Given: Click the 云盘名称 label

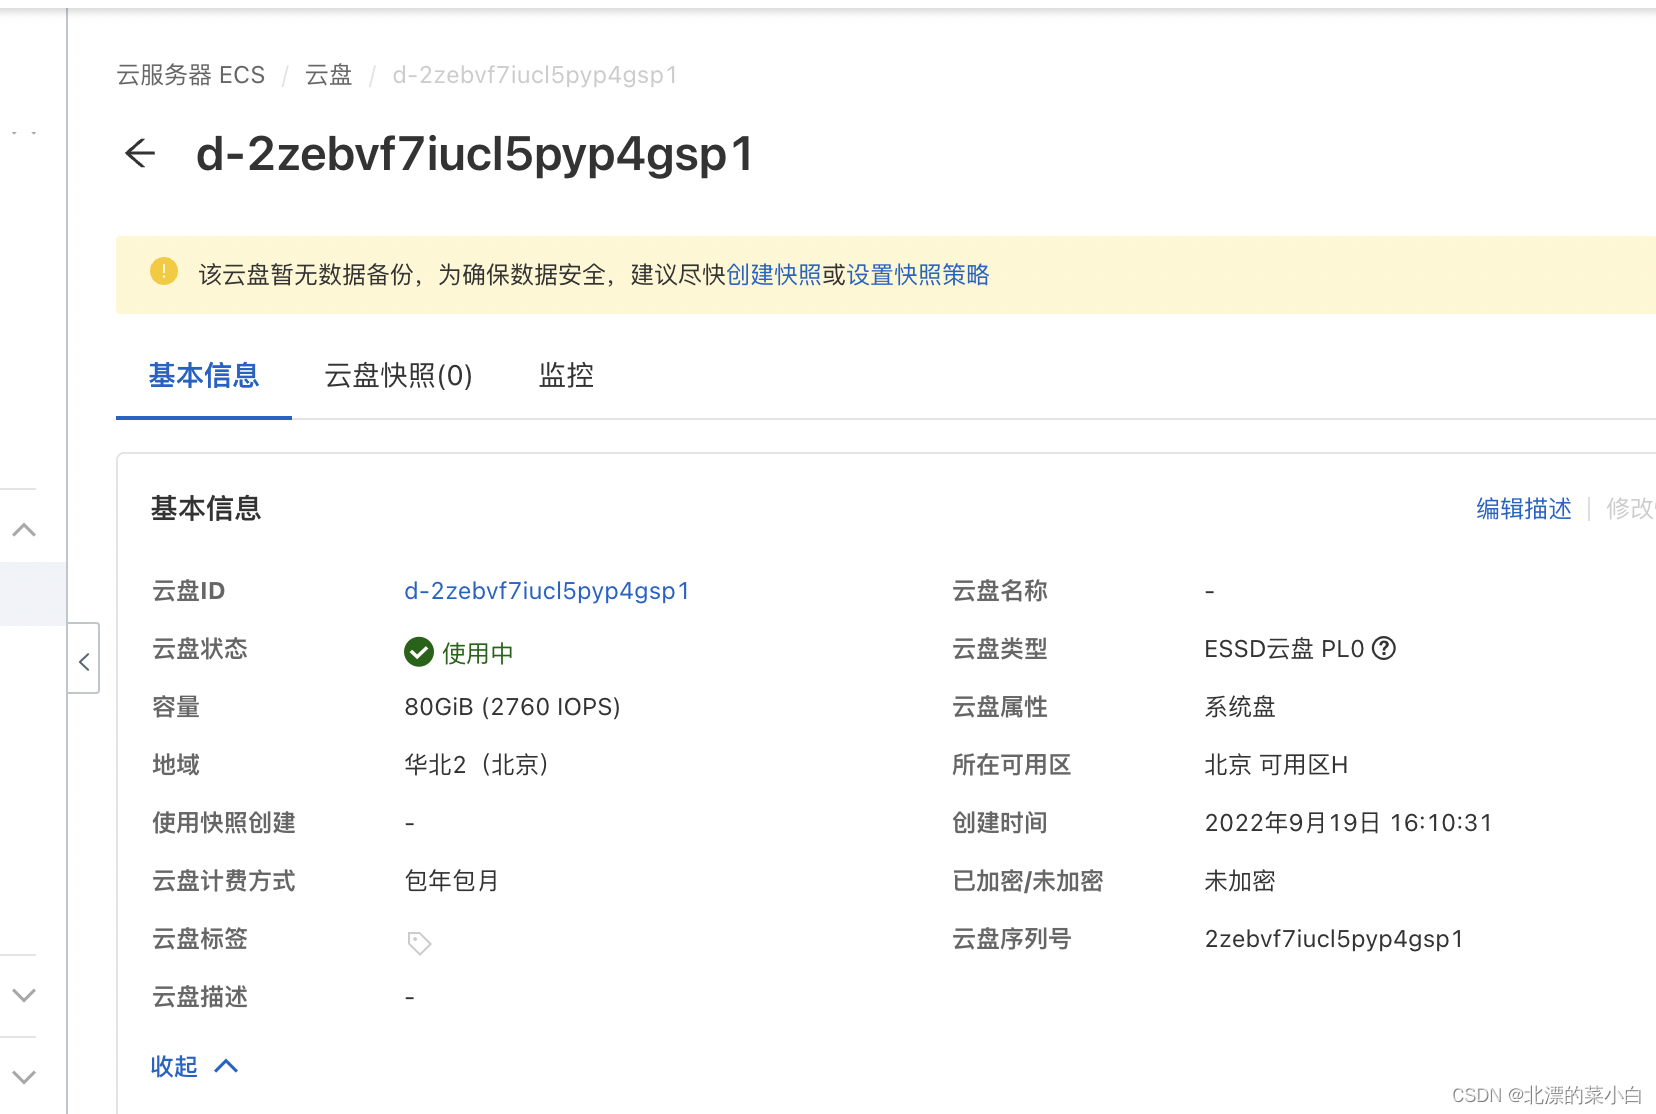Looking at the screenshot, I should pos(1000,591).
